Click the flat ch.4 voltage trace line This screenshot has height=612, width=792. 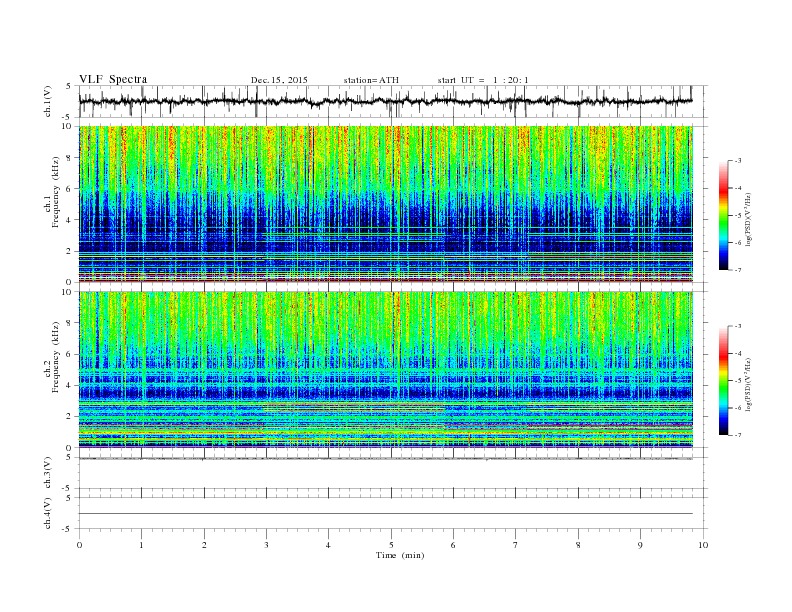(x=385, y=514)
